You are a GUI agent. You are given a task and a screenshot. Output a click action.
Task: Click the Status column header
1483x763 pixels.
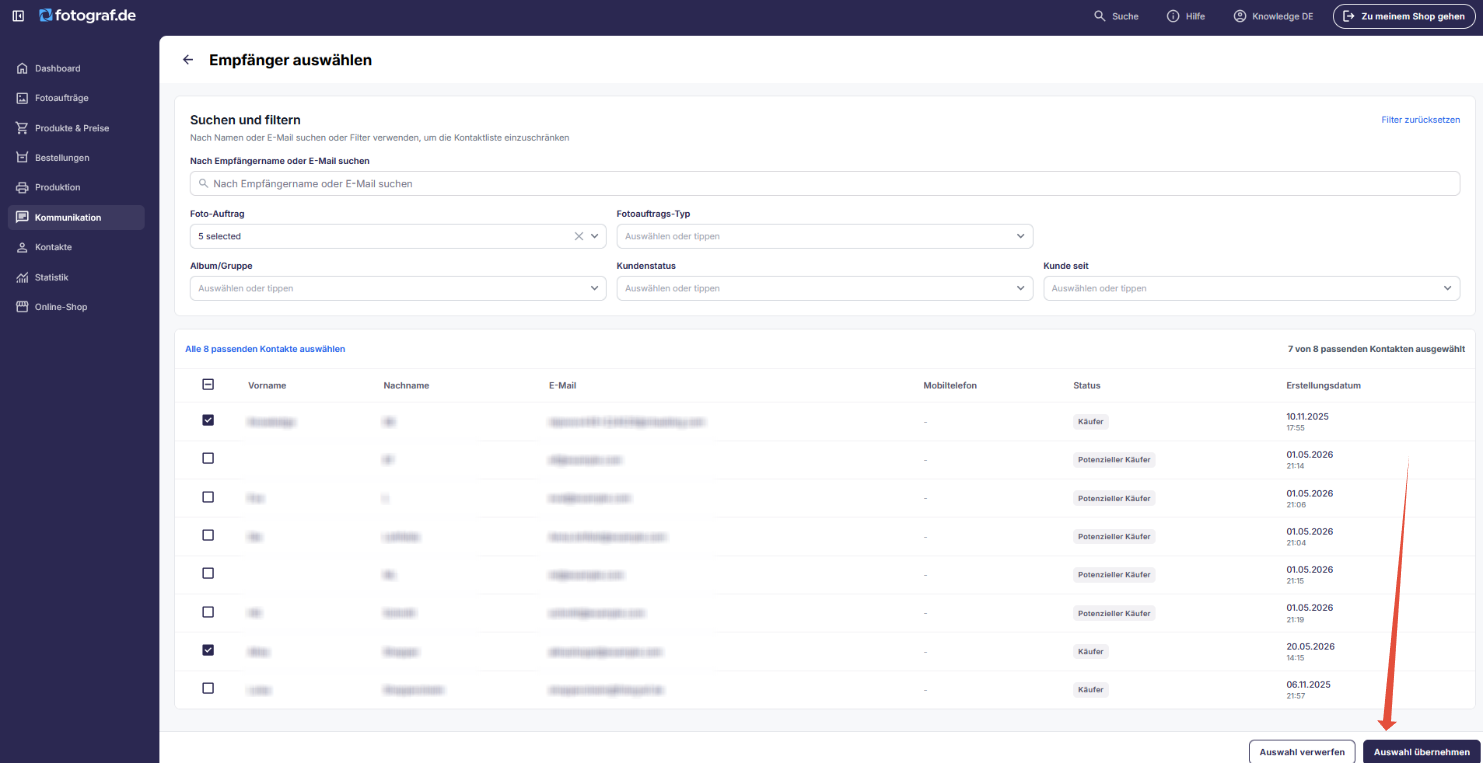pos(1087,385)
